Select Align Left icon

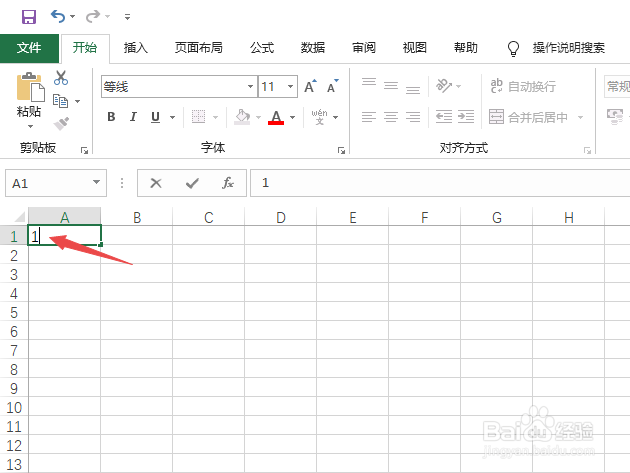point(369,117)
